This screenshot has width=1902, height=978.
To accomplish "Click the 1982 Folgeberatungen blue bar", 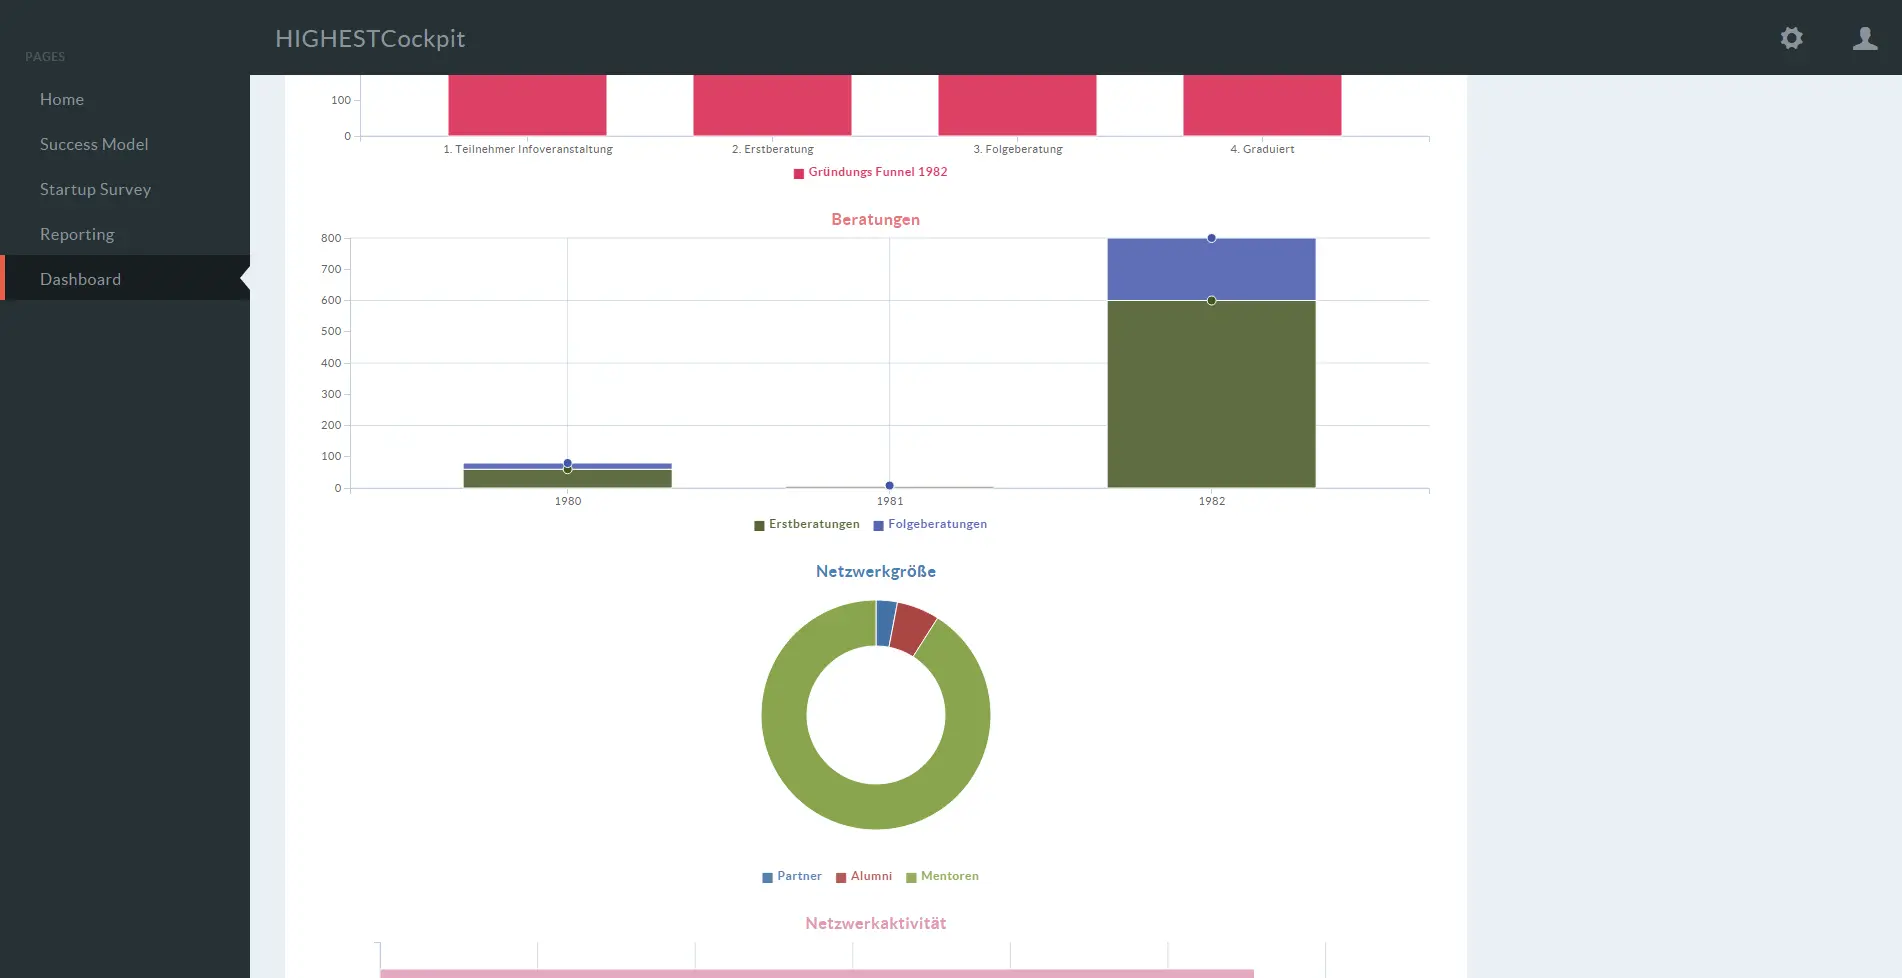I will (1211, 270).
